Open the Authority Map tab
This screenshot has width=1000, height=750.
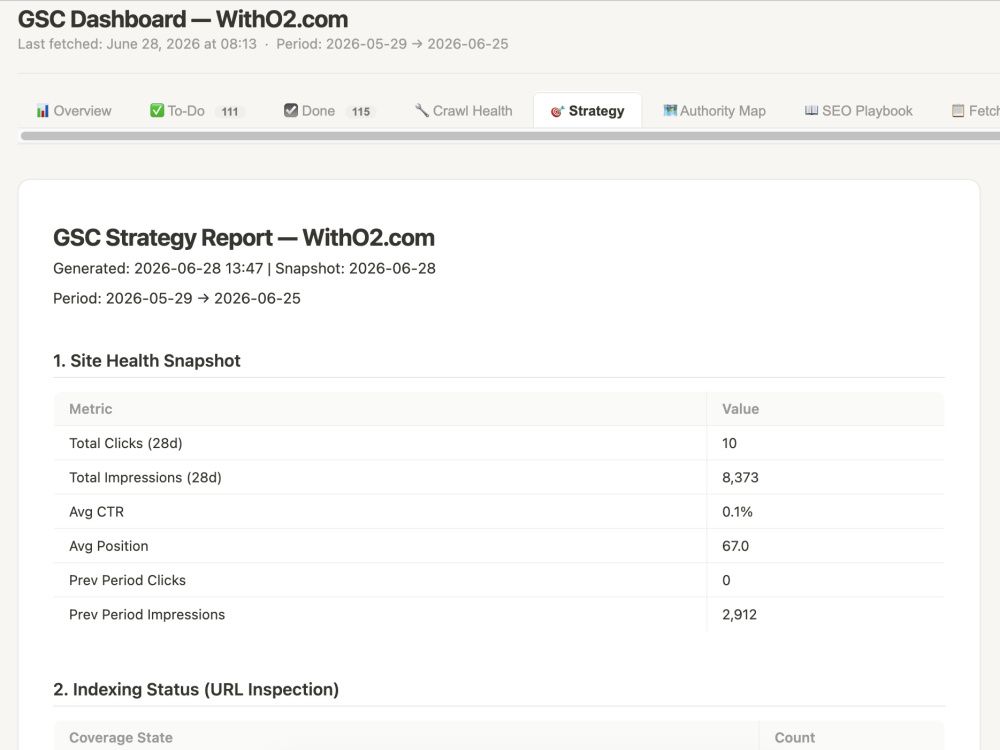pos(714,111)
